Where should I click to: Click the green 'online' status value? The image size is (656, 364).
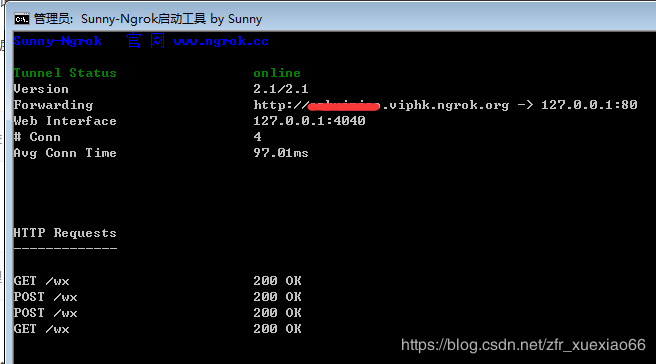pos(277,73)
